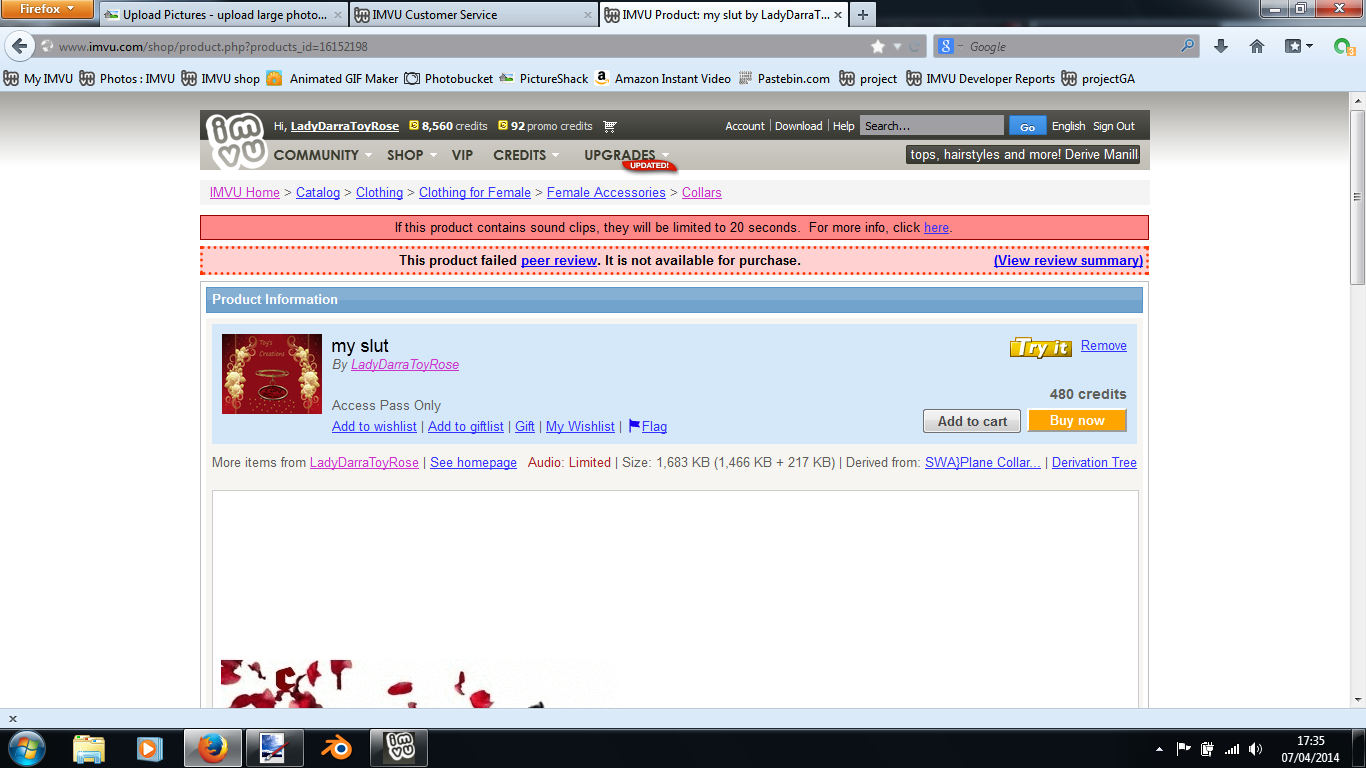Click the browser URL address bar

[460, 46]
